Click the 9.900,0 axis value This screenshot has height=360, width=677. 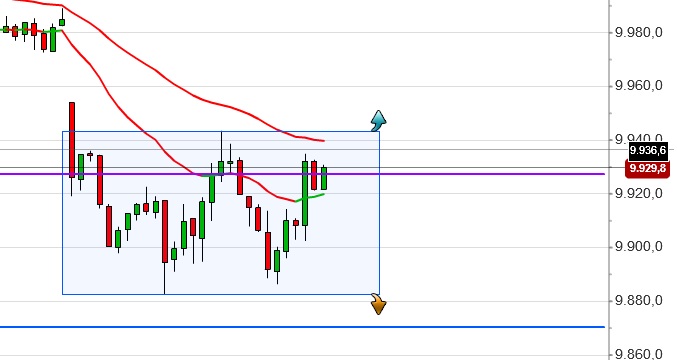[639, 247]
